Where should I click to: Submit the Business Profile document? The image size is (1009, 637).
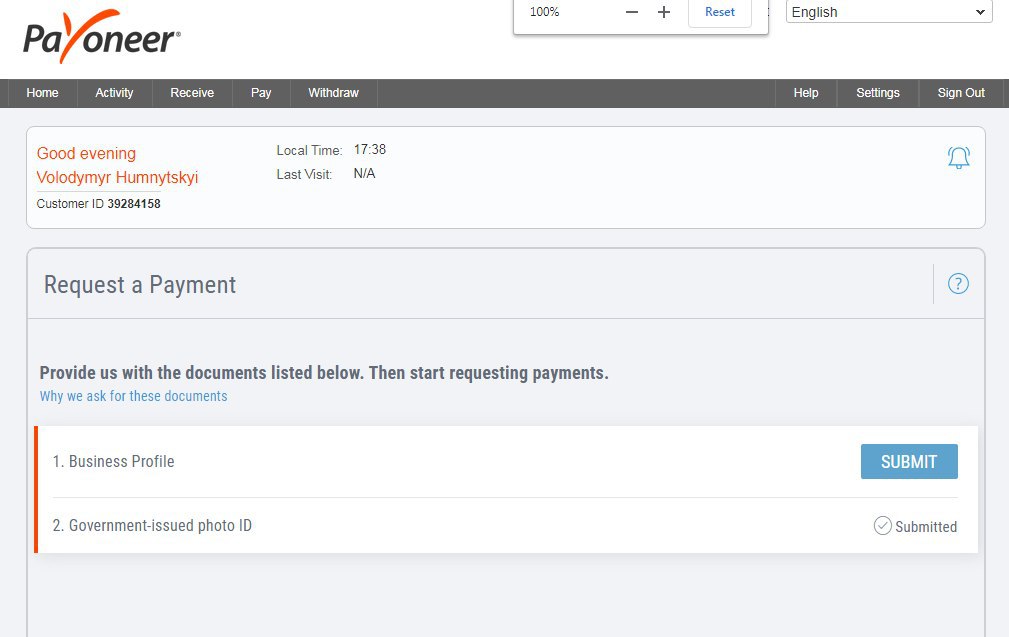[x=909, y=461]
